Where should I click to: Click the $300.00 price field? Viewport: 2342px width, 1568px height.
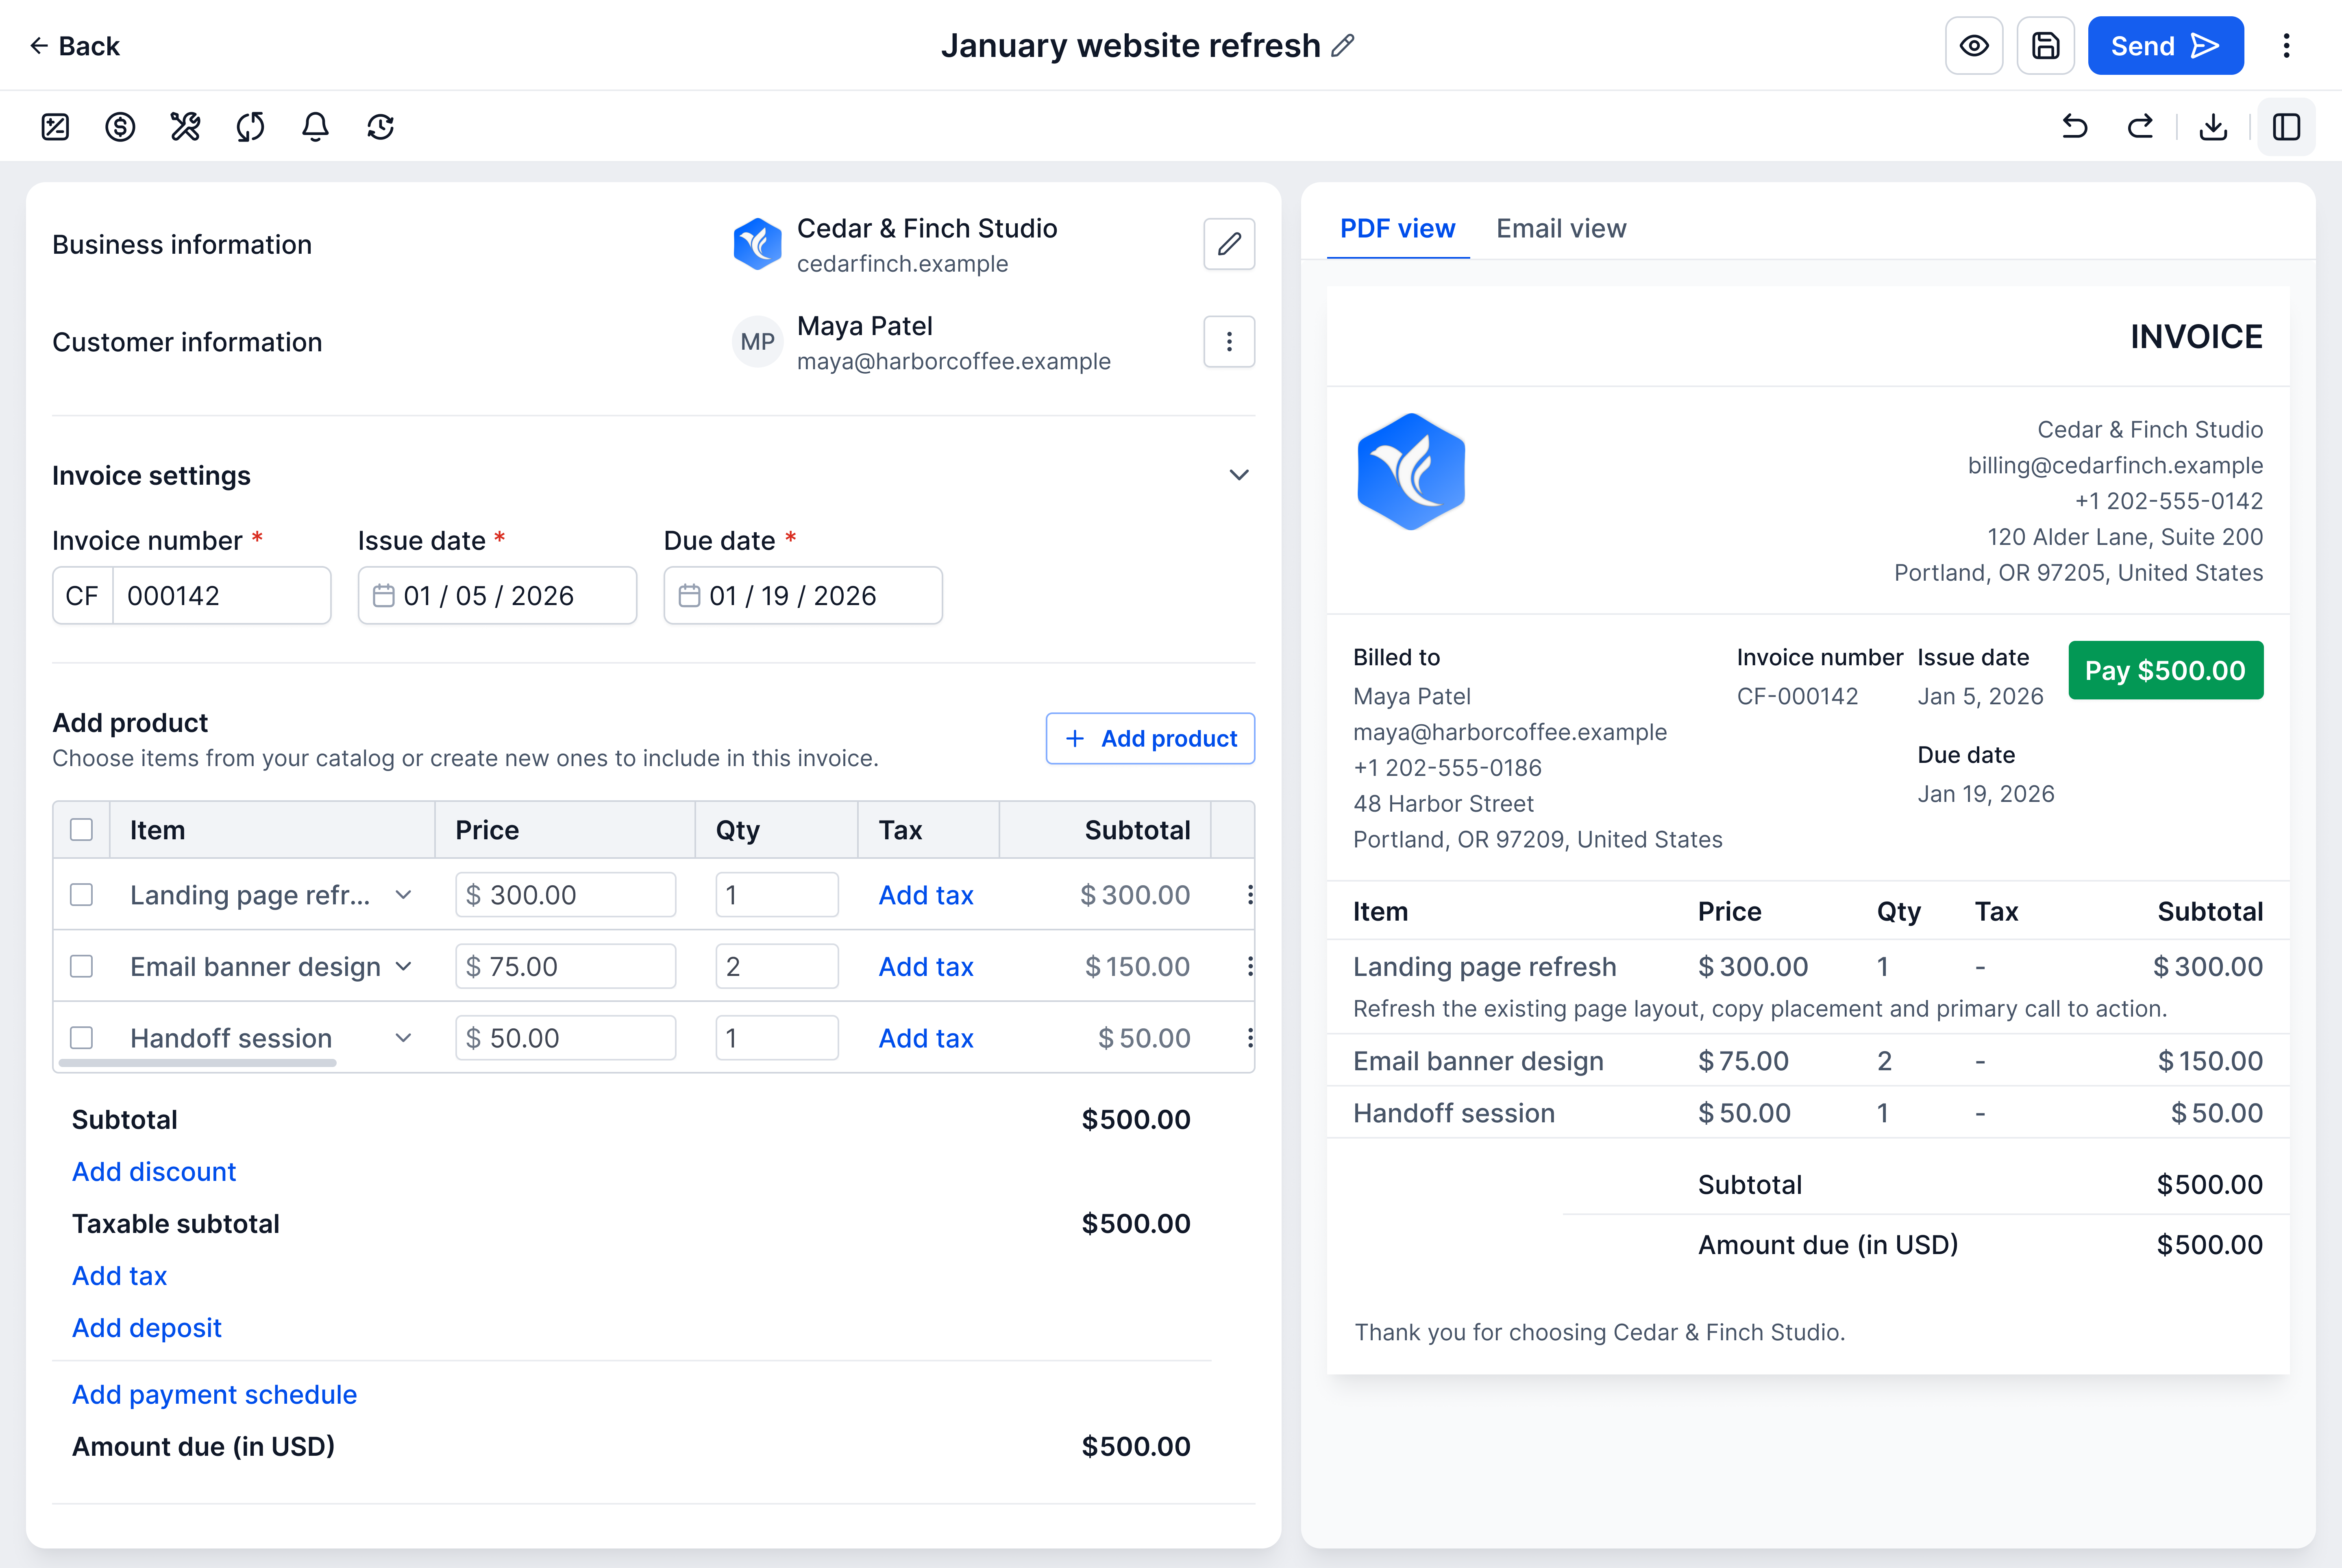565,895
